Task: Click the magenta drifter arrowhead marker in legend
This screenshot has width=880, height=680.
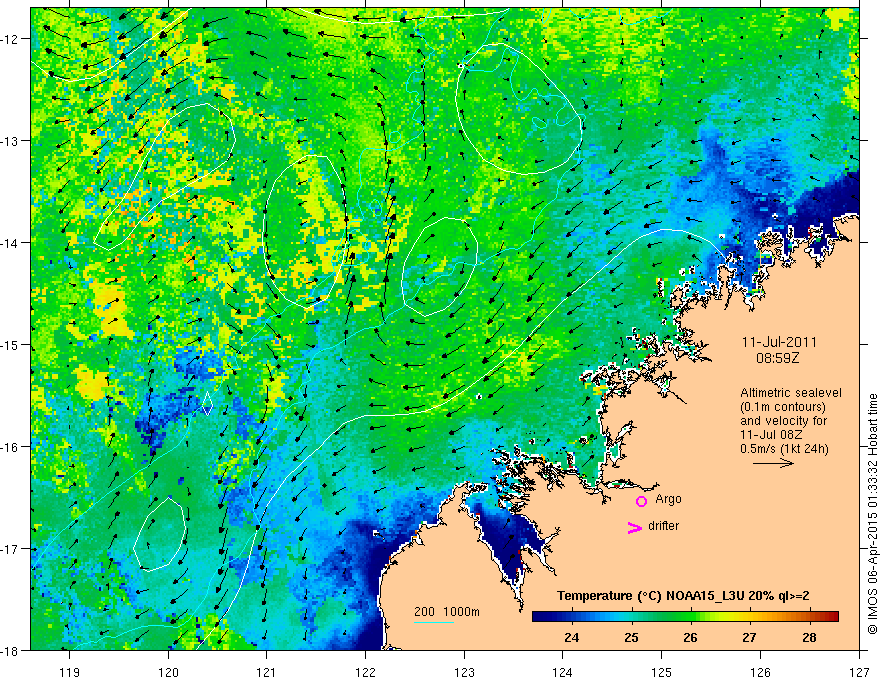Action: [635, 527]
